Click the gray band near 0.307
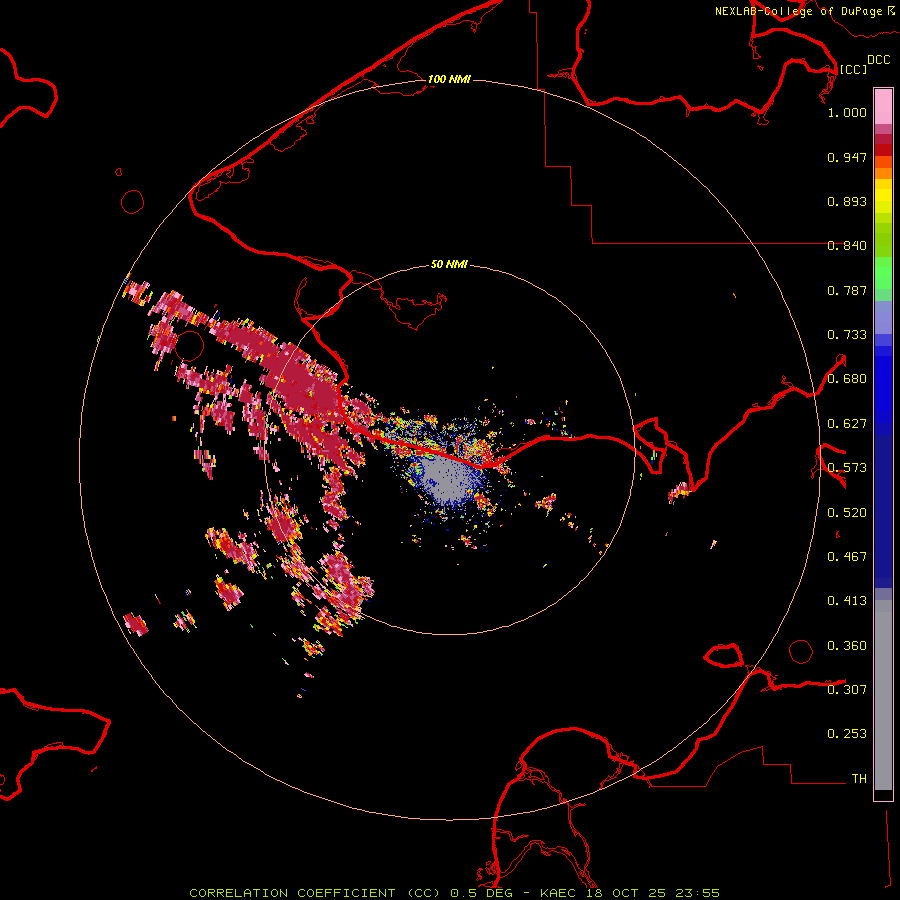Screen dimensions: 900x900 click(883, 695)
